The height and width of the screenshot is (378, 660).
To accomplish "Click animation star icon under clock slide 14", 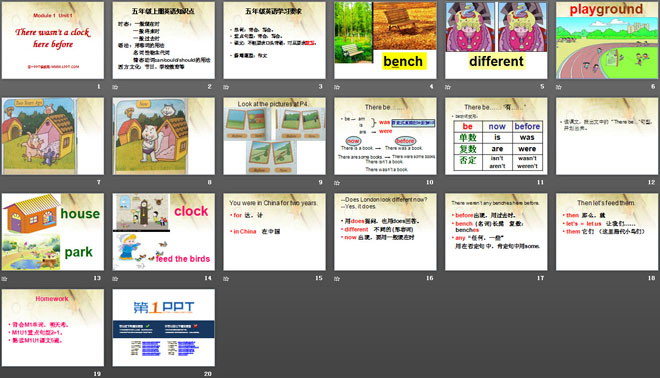I will 115,279.
